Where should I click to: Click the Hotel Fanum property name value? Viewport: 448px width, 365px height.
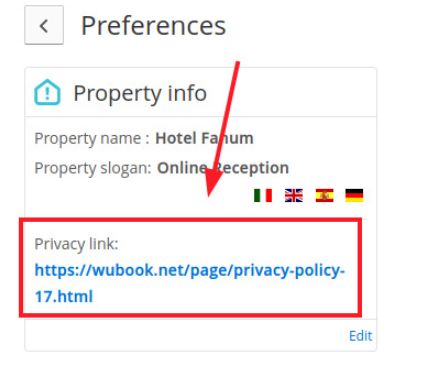pos(204,138)
